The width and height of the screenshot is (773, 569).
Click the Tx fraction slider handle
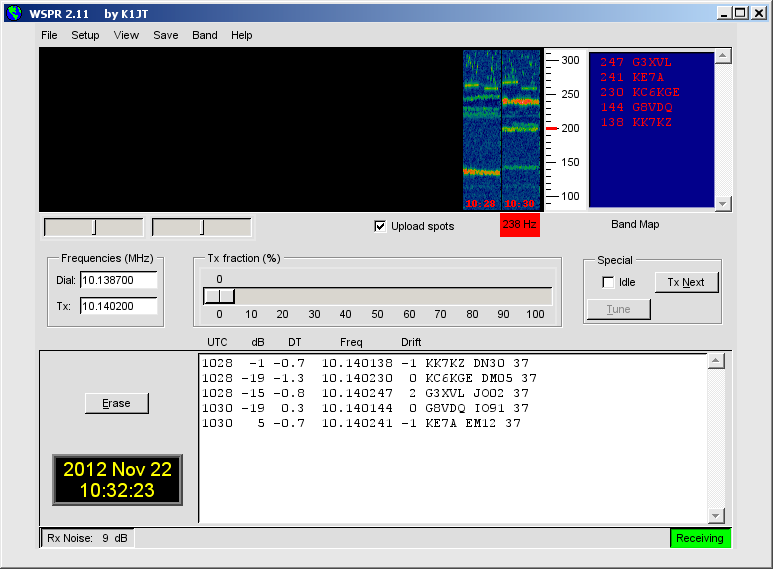(x=219, y=296)
